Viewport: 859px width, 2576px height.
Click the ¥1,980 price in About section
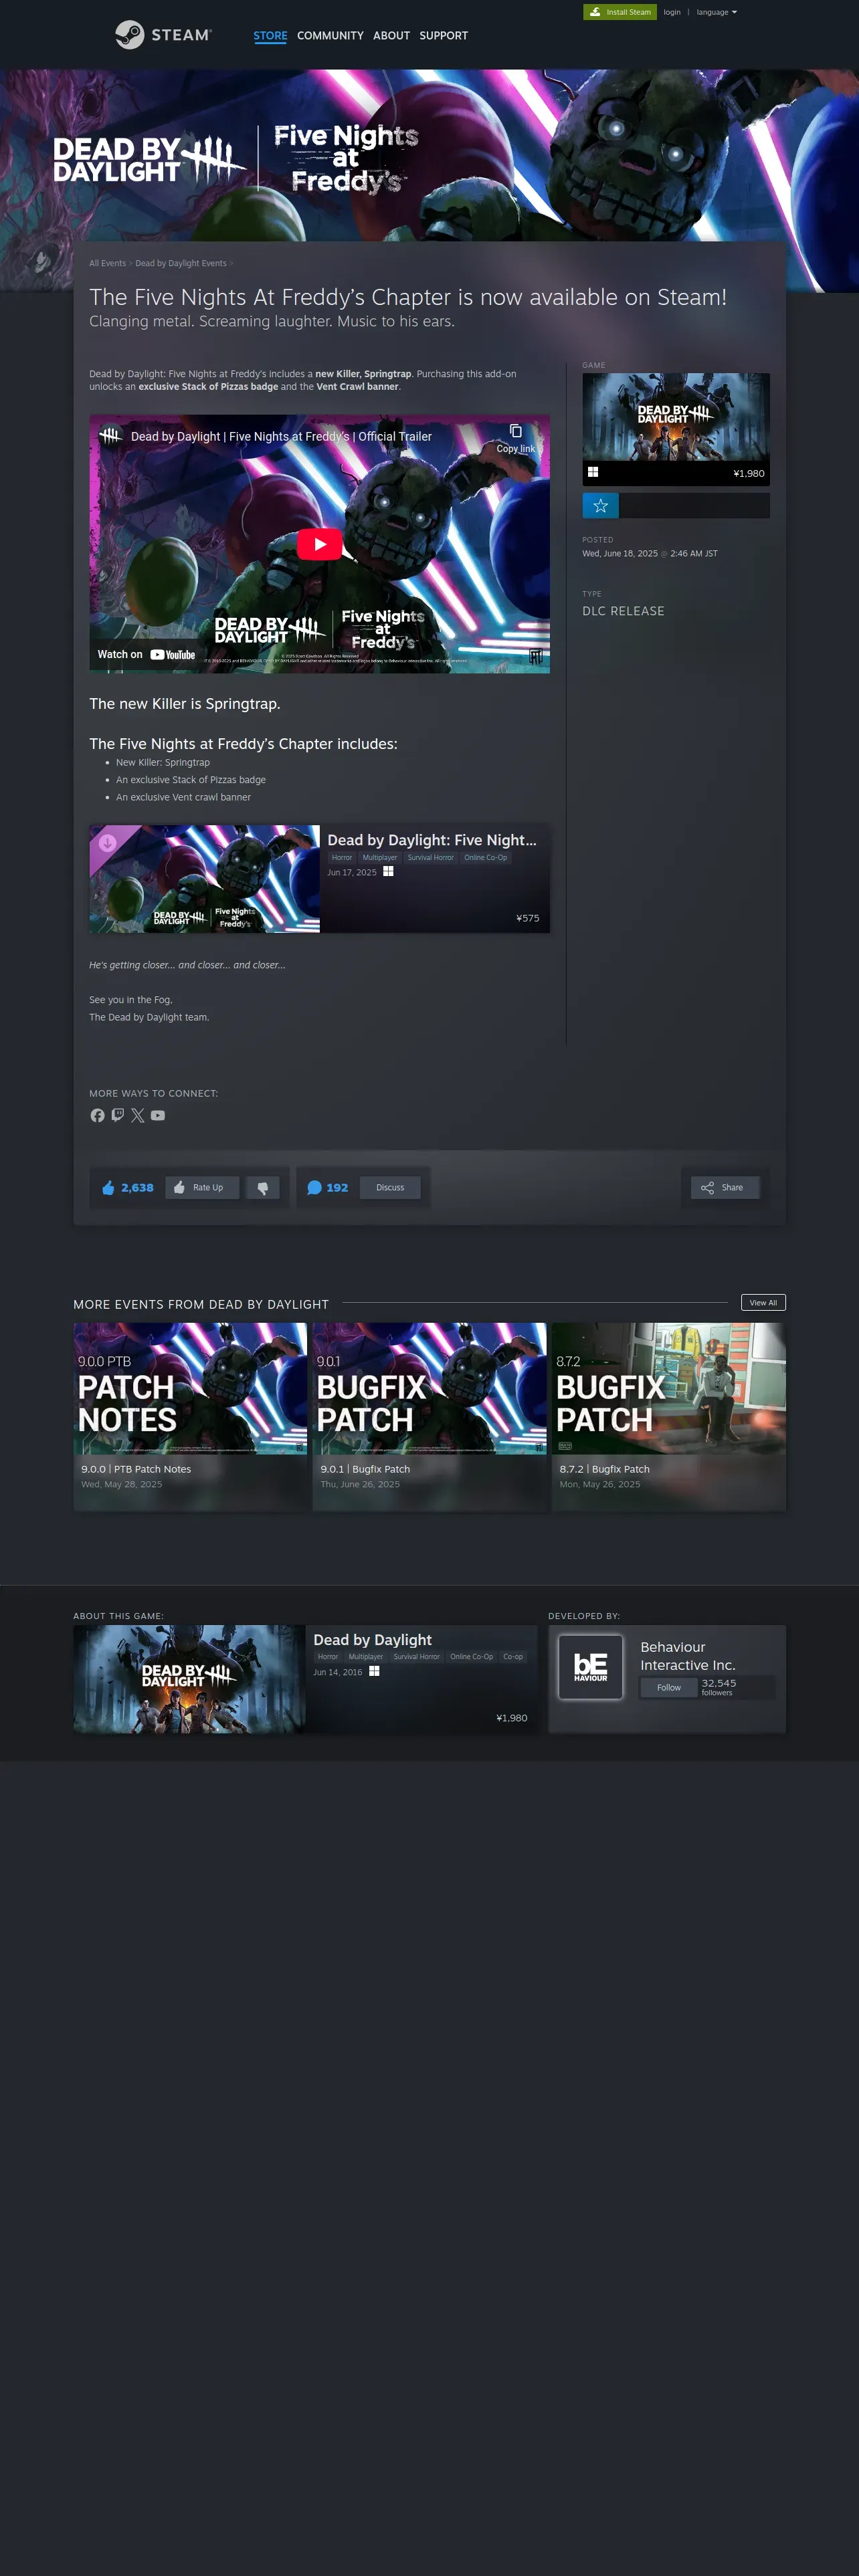click(512, 1718)
